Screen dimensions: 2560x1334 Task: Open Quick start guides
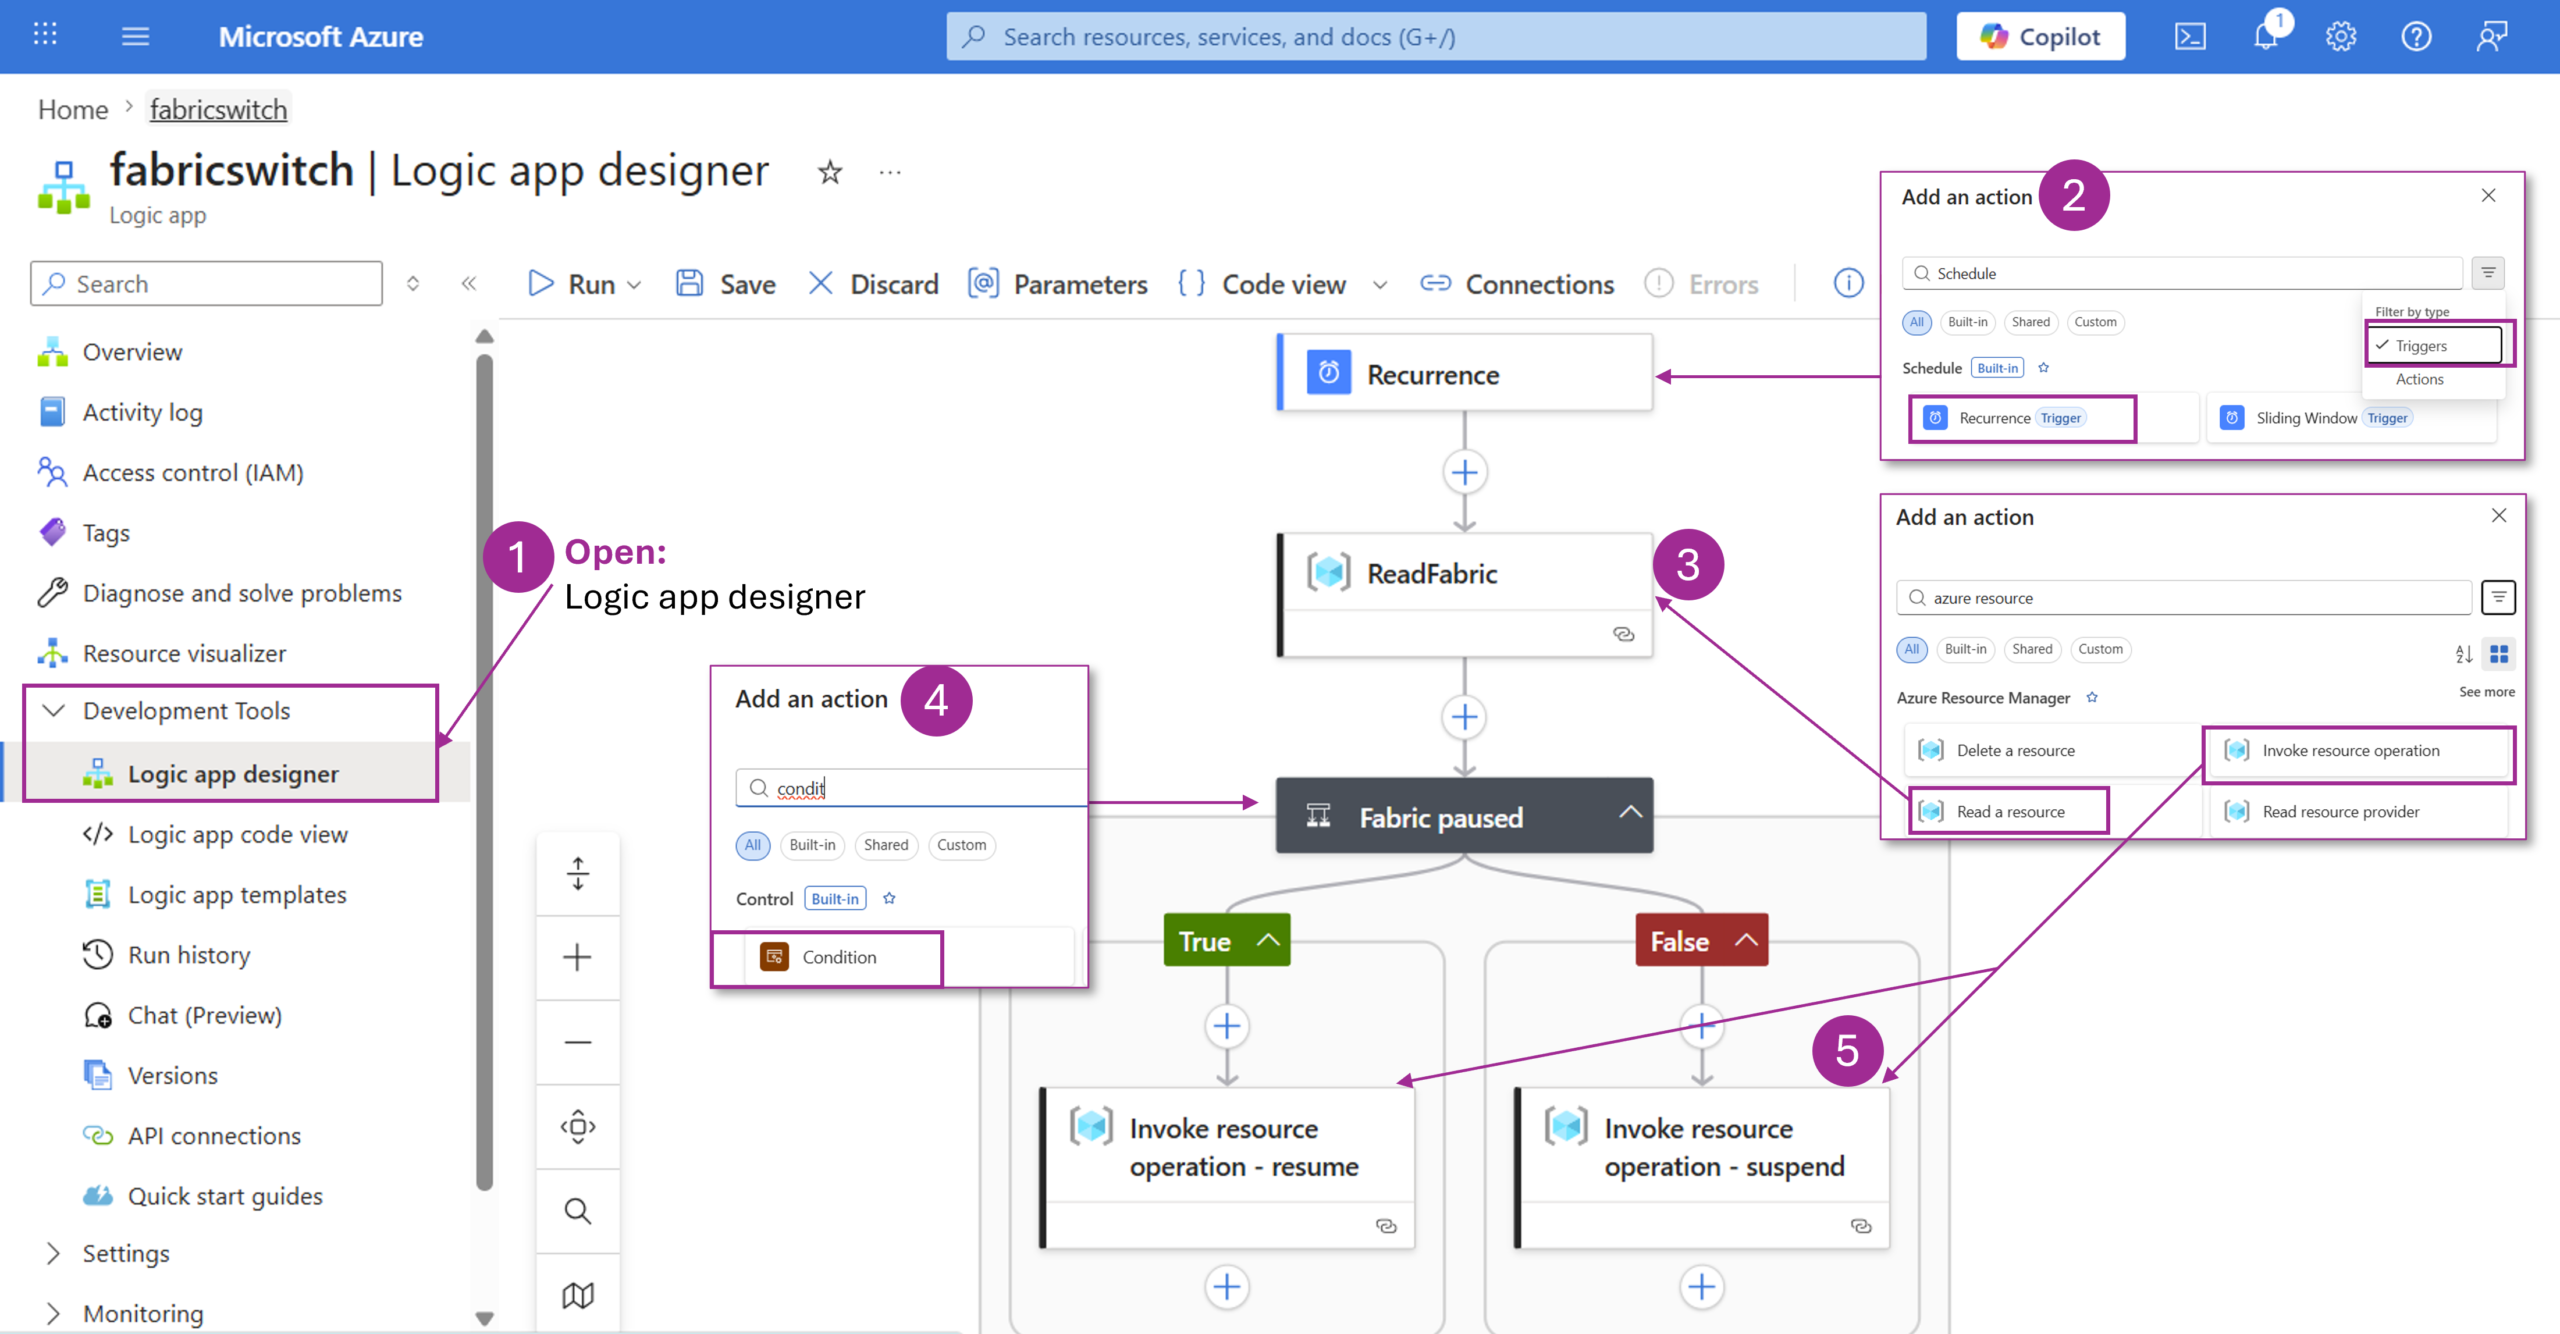click(x=225, y=1195)
